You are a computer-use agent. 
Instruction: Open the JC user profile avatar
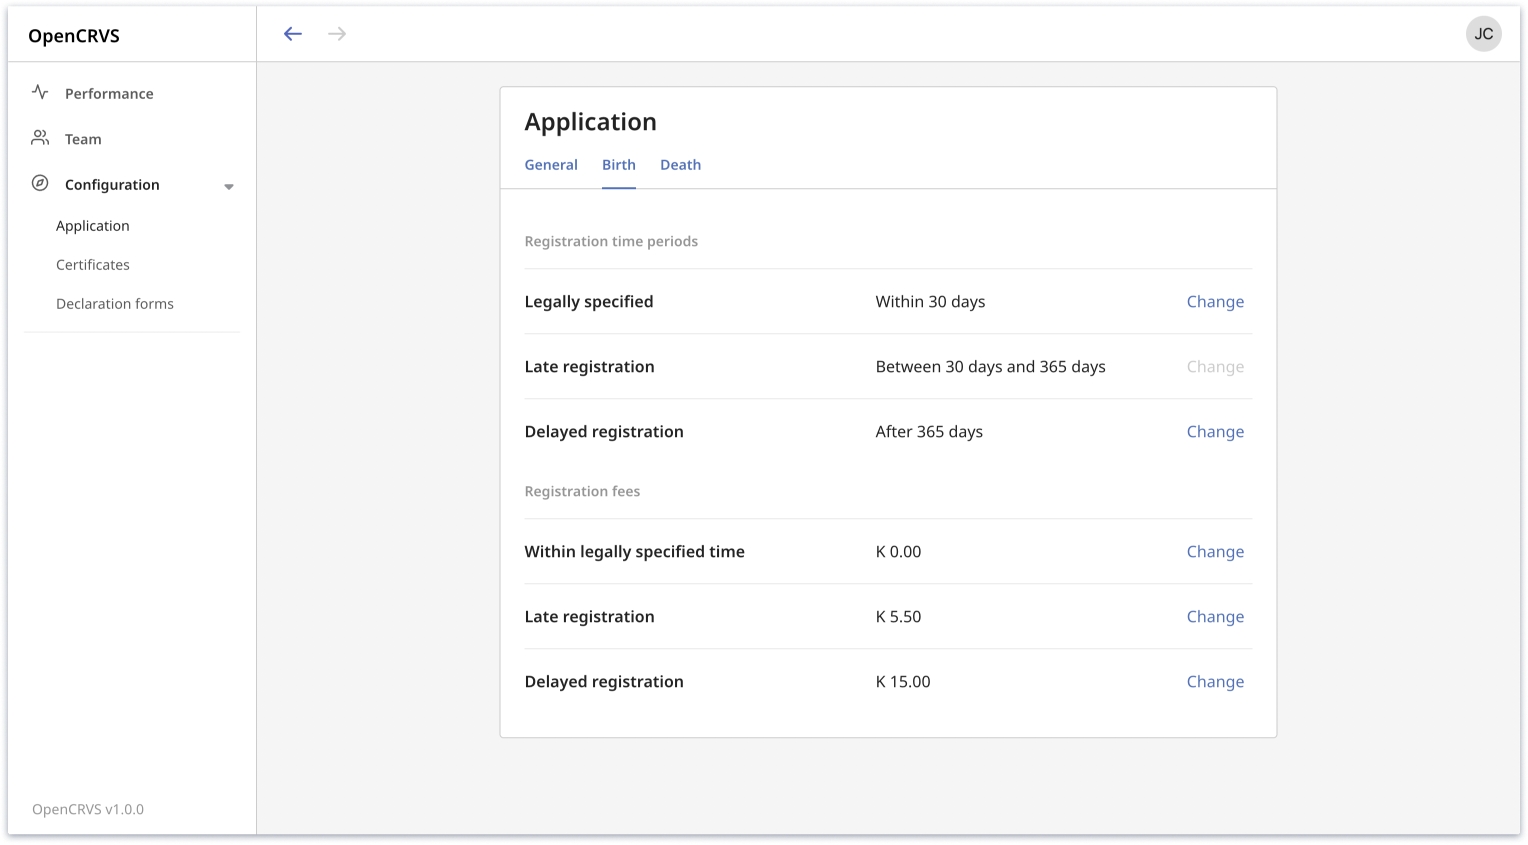coord(1483,34)
